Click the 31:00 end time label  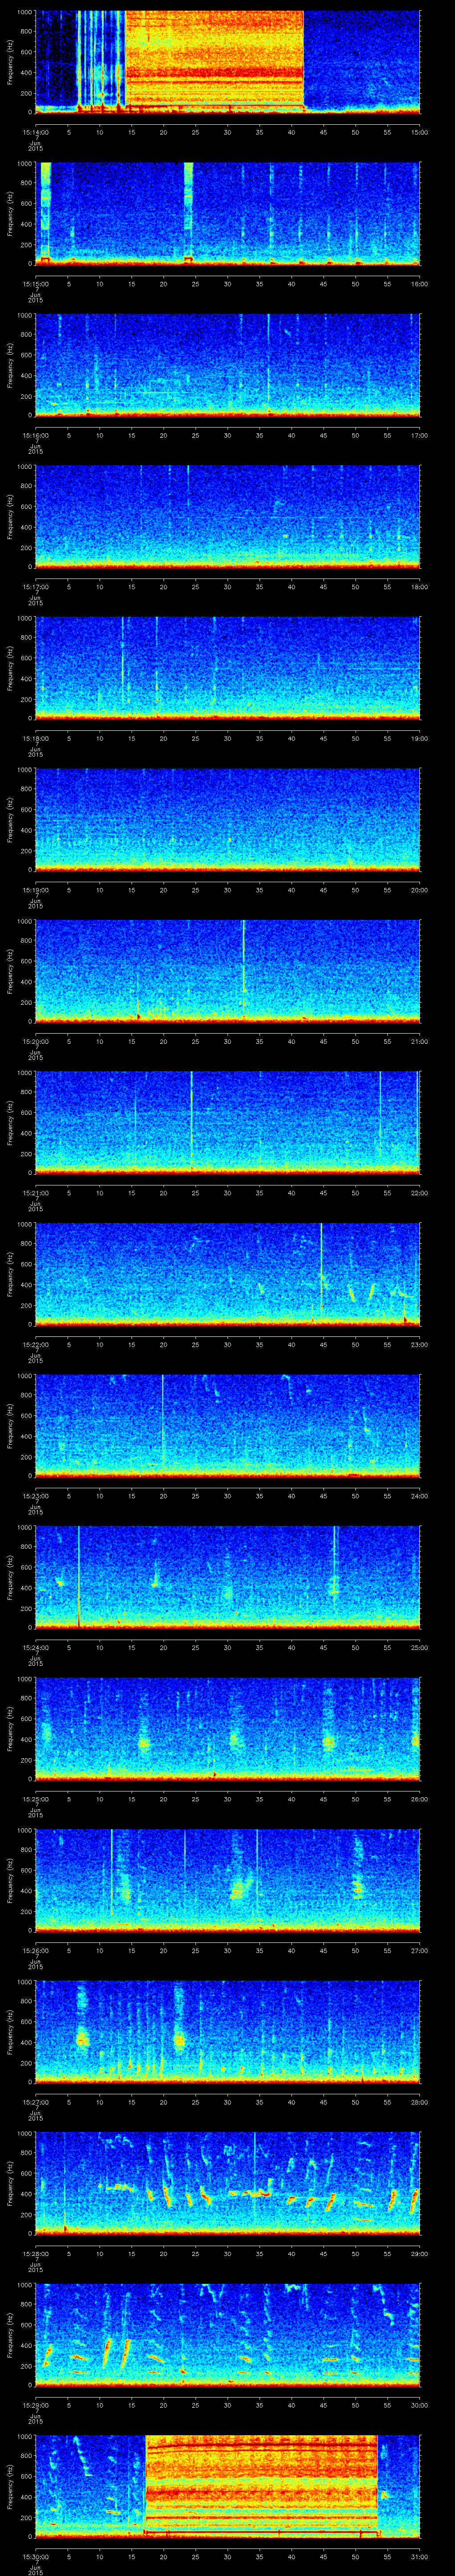(419, 2557)
